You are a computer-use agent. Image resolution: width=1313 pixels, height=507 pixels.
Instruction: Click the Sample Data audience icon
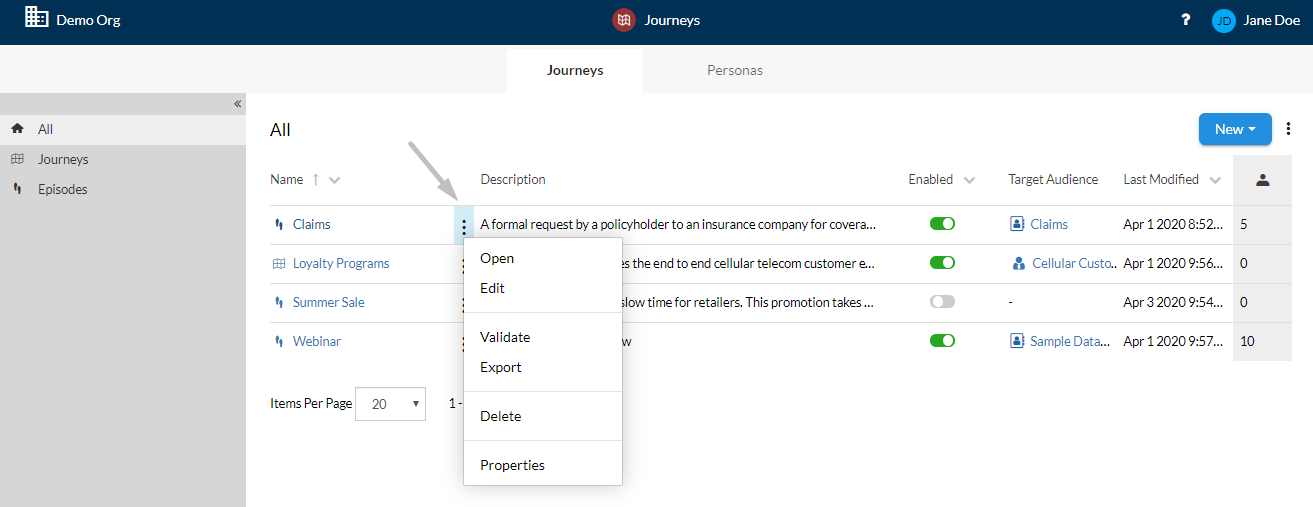click(1017, 342)
